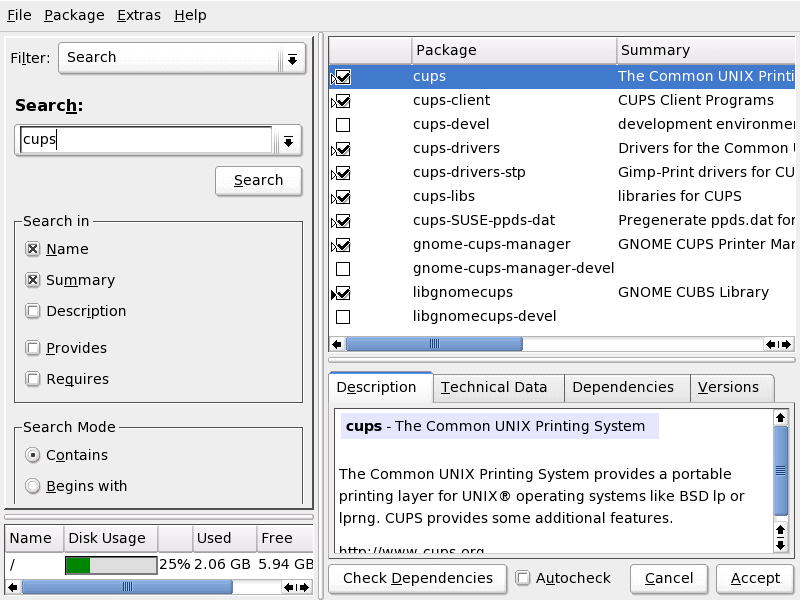Sort the list by Package column header

point(511,50)
